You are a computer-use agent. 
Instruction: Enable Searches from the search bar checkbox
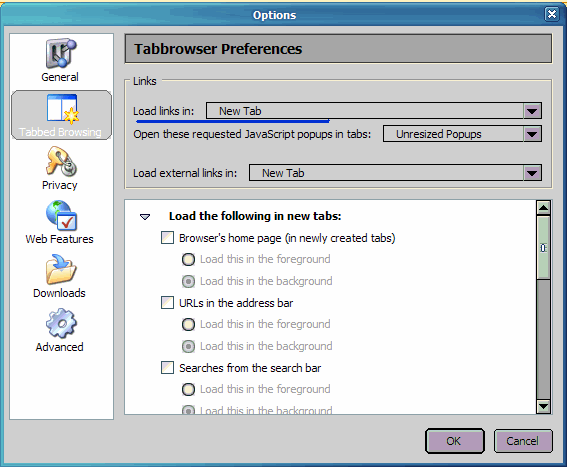point(167,368)
